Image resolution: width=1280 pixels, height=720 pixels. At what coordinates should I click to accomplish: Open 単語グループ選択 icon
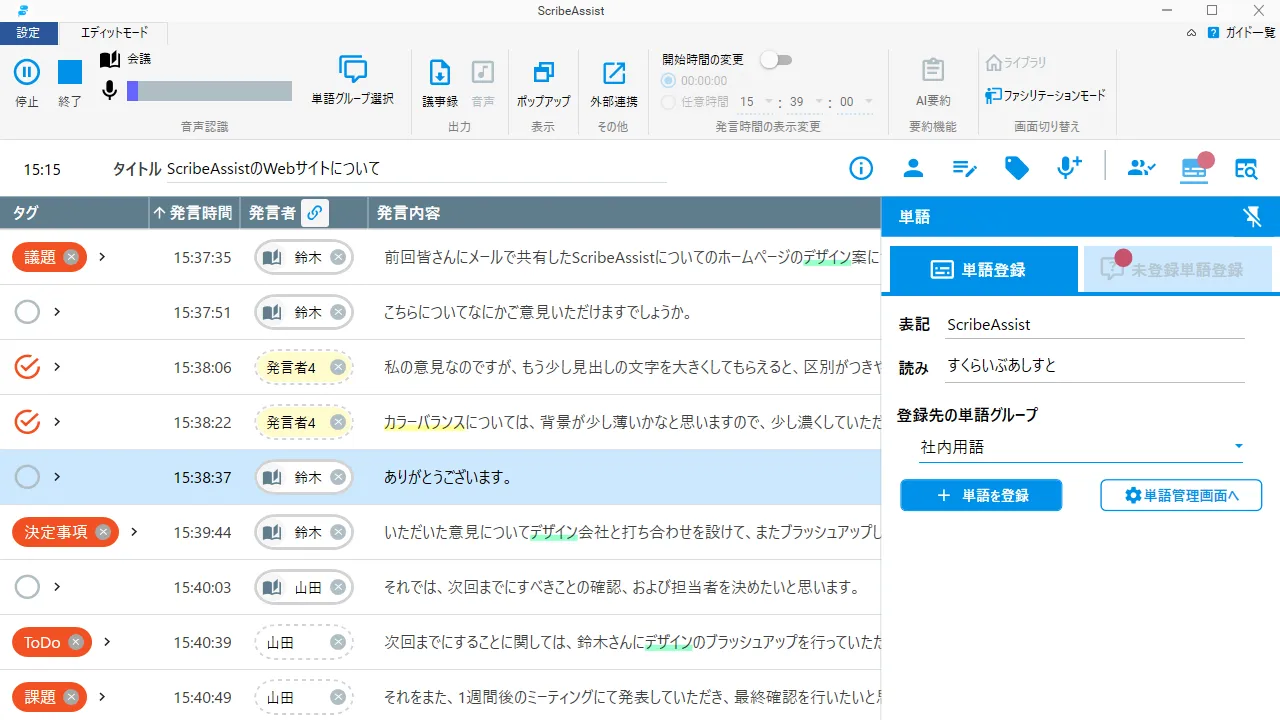point(353,70)
